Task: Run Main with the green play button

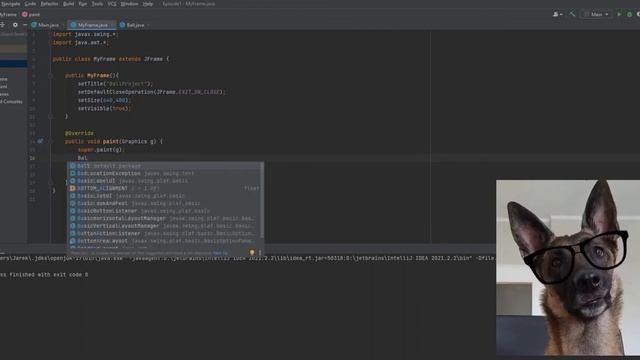Action: (x=619, y=14)
